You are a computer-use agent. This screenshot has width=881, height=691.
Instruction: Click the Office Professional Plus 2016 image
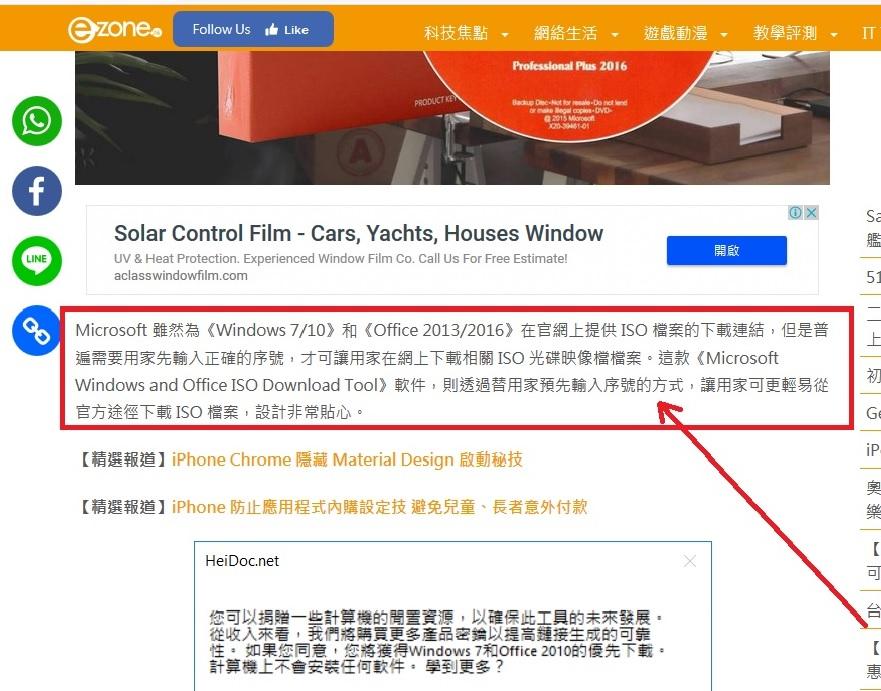coord(452,118)
